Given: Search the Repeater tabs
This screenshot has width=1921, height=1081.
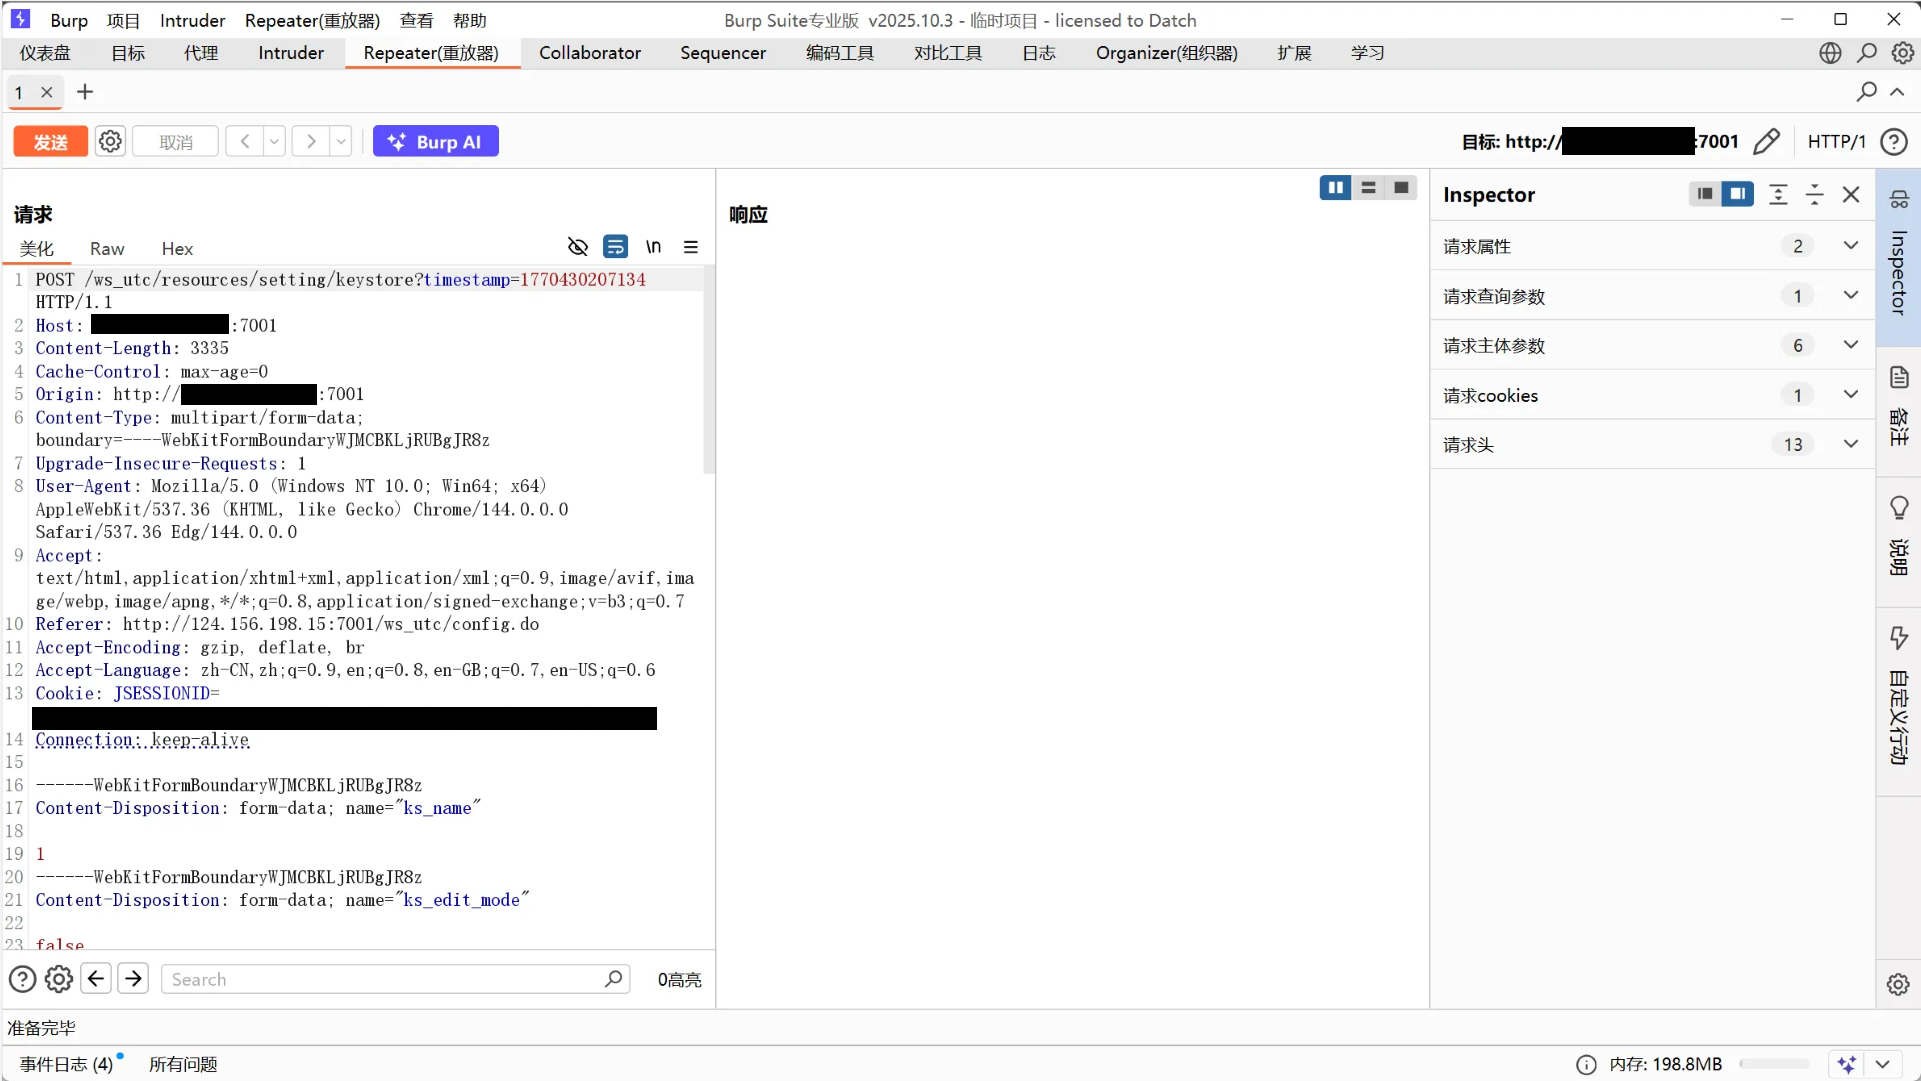Looking at the screenshot, I should [1866, 92].
